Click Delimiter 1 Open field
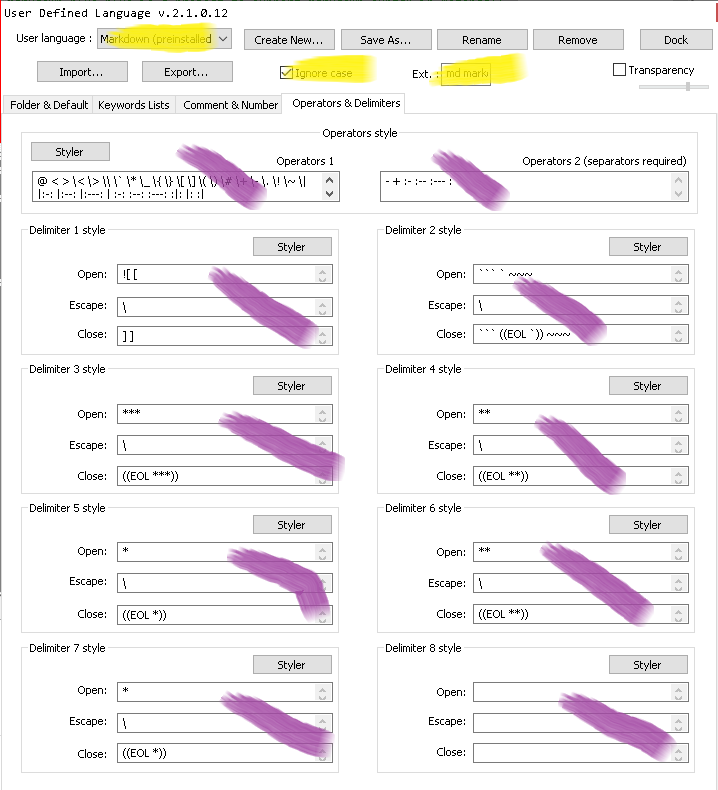This screenshot has width=718, height=790. point(225,275)
